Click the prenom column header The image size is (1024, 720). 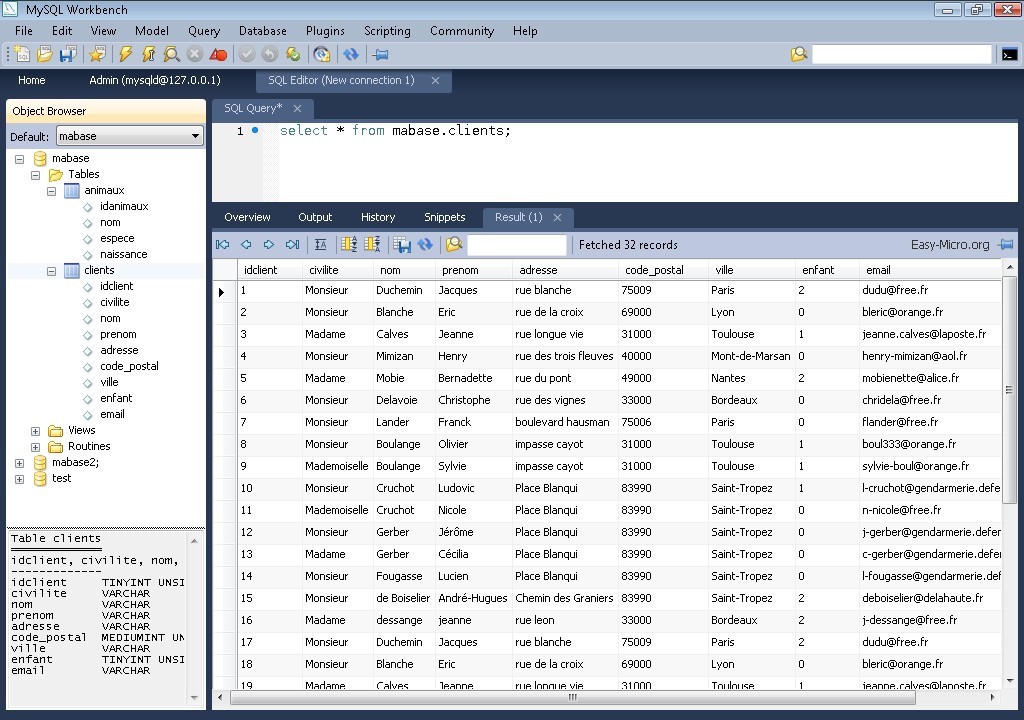pos(474,270)
